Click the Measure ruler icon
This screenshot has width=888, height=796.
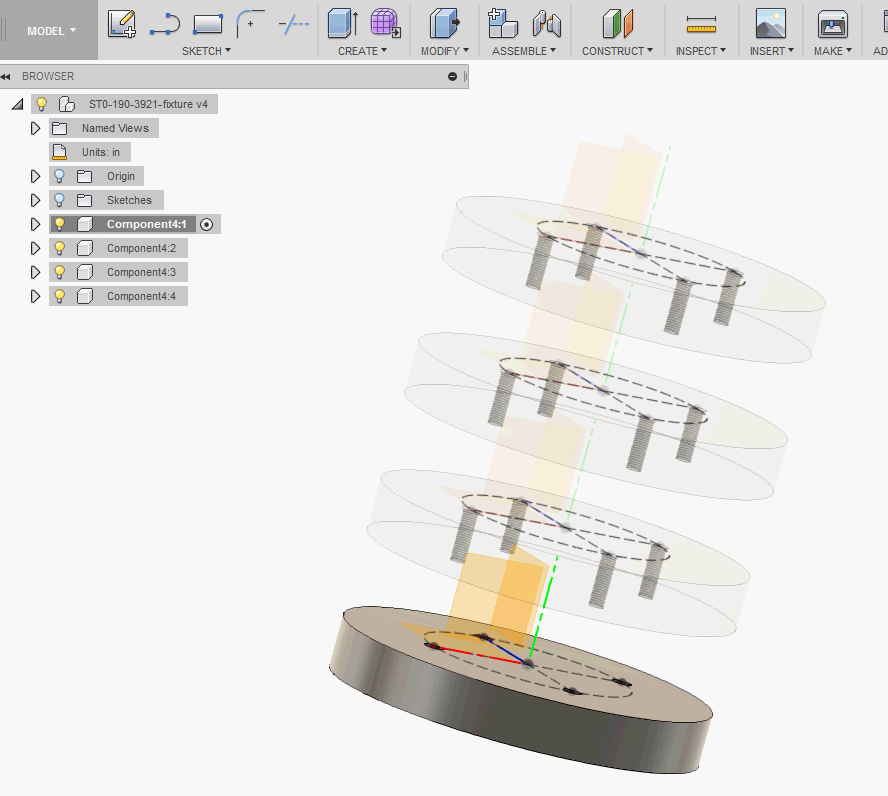pyautogui.click(x=701, y=25)
